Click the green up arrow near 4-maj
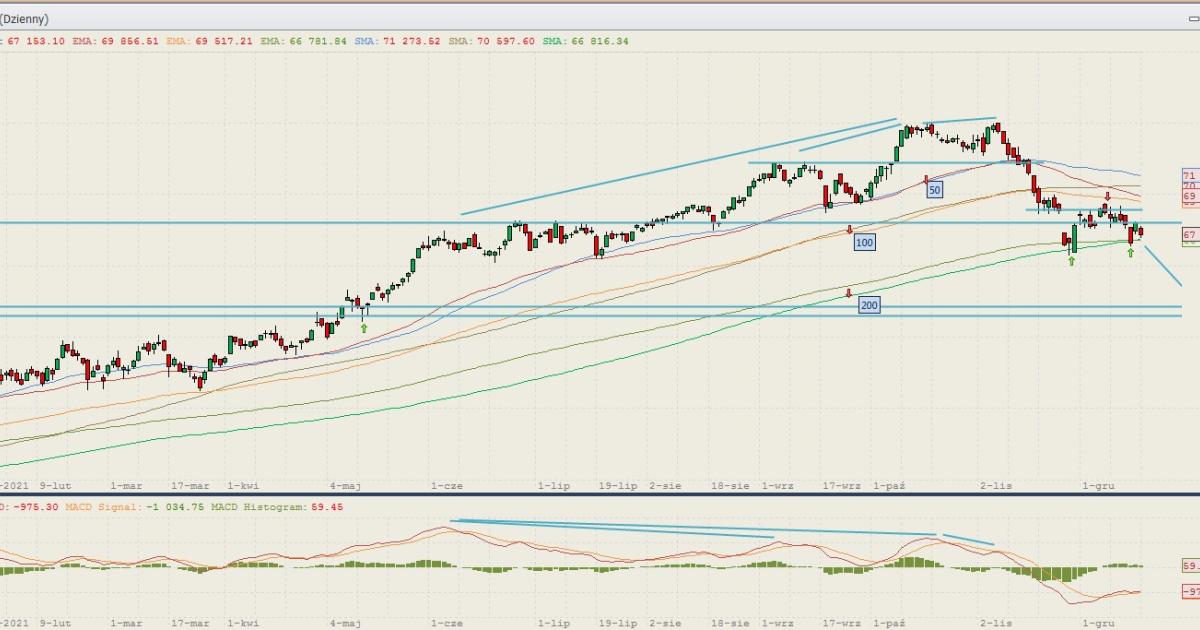The height and width of the screenshot is (630, 1200). pos(364,327)
